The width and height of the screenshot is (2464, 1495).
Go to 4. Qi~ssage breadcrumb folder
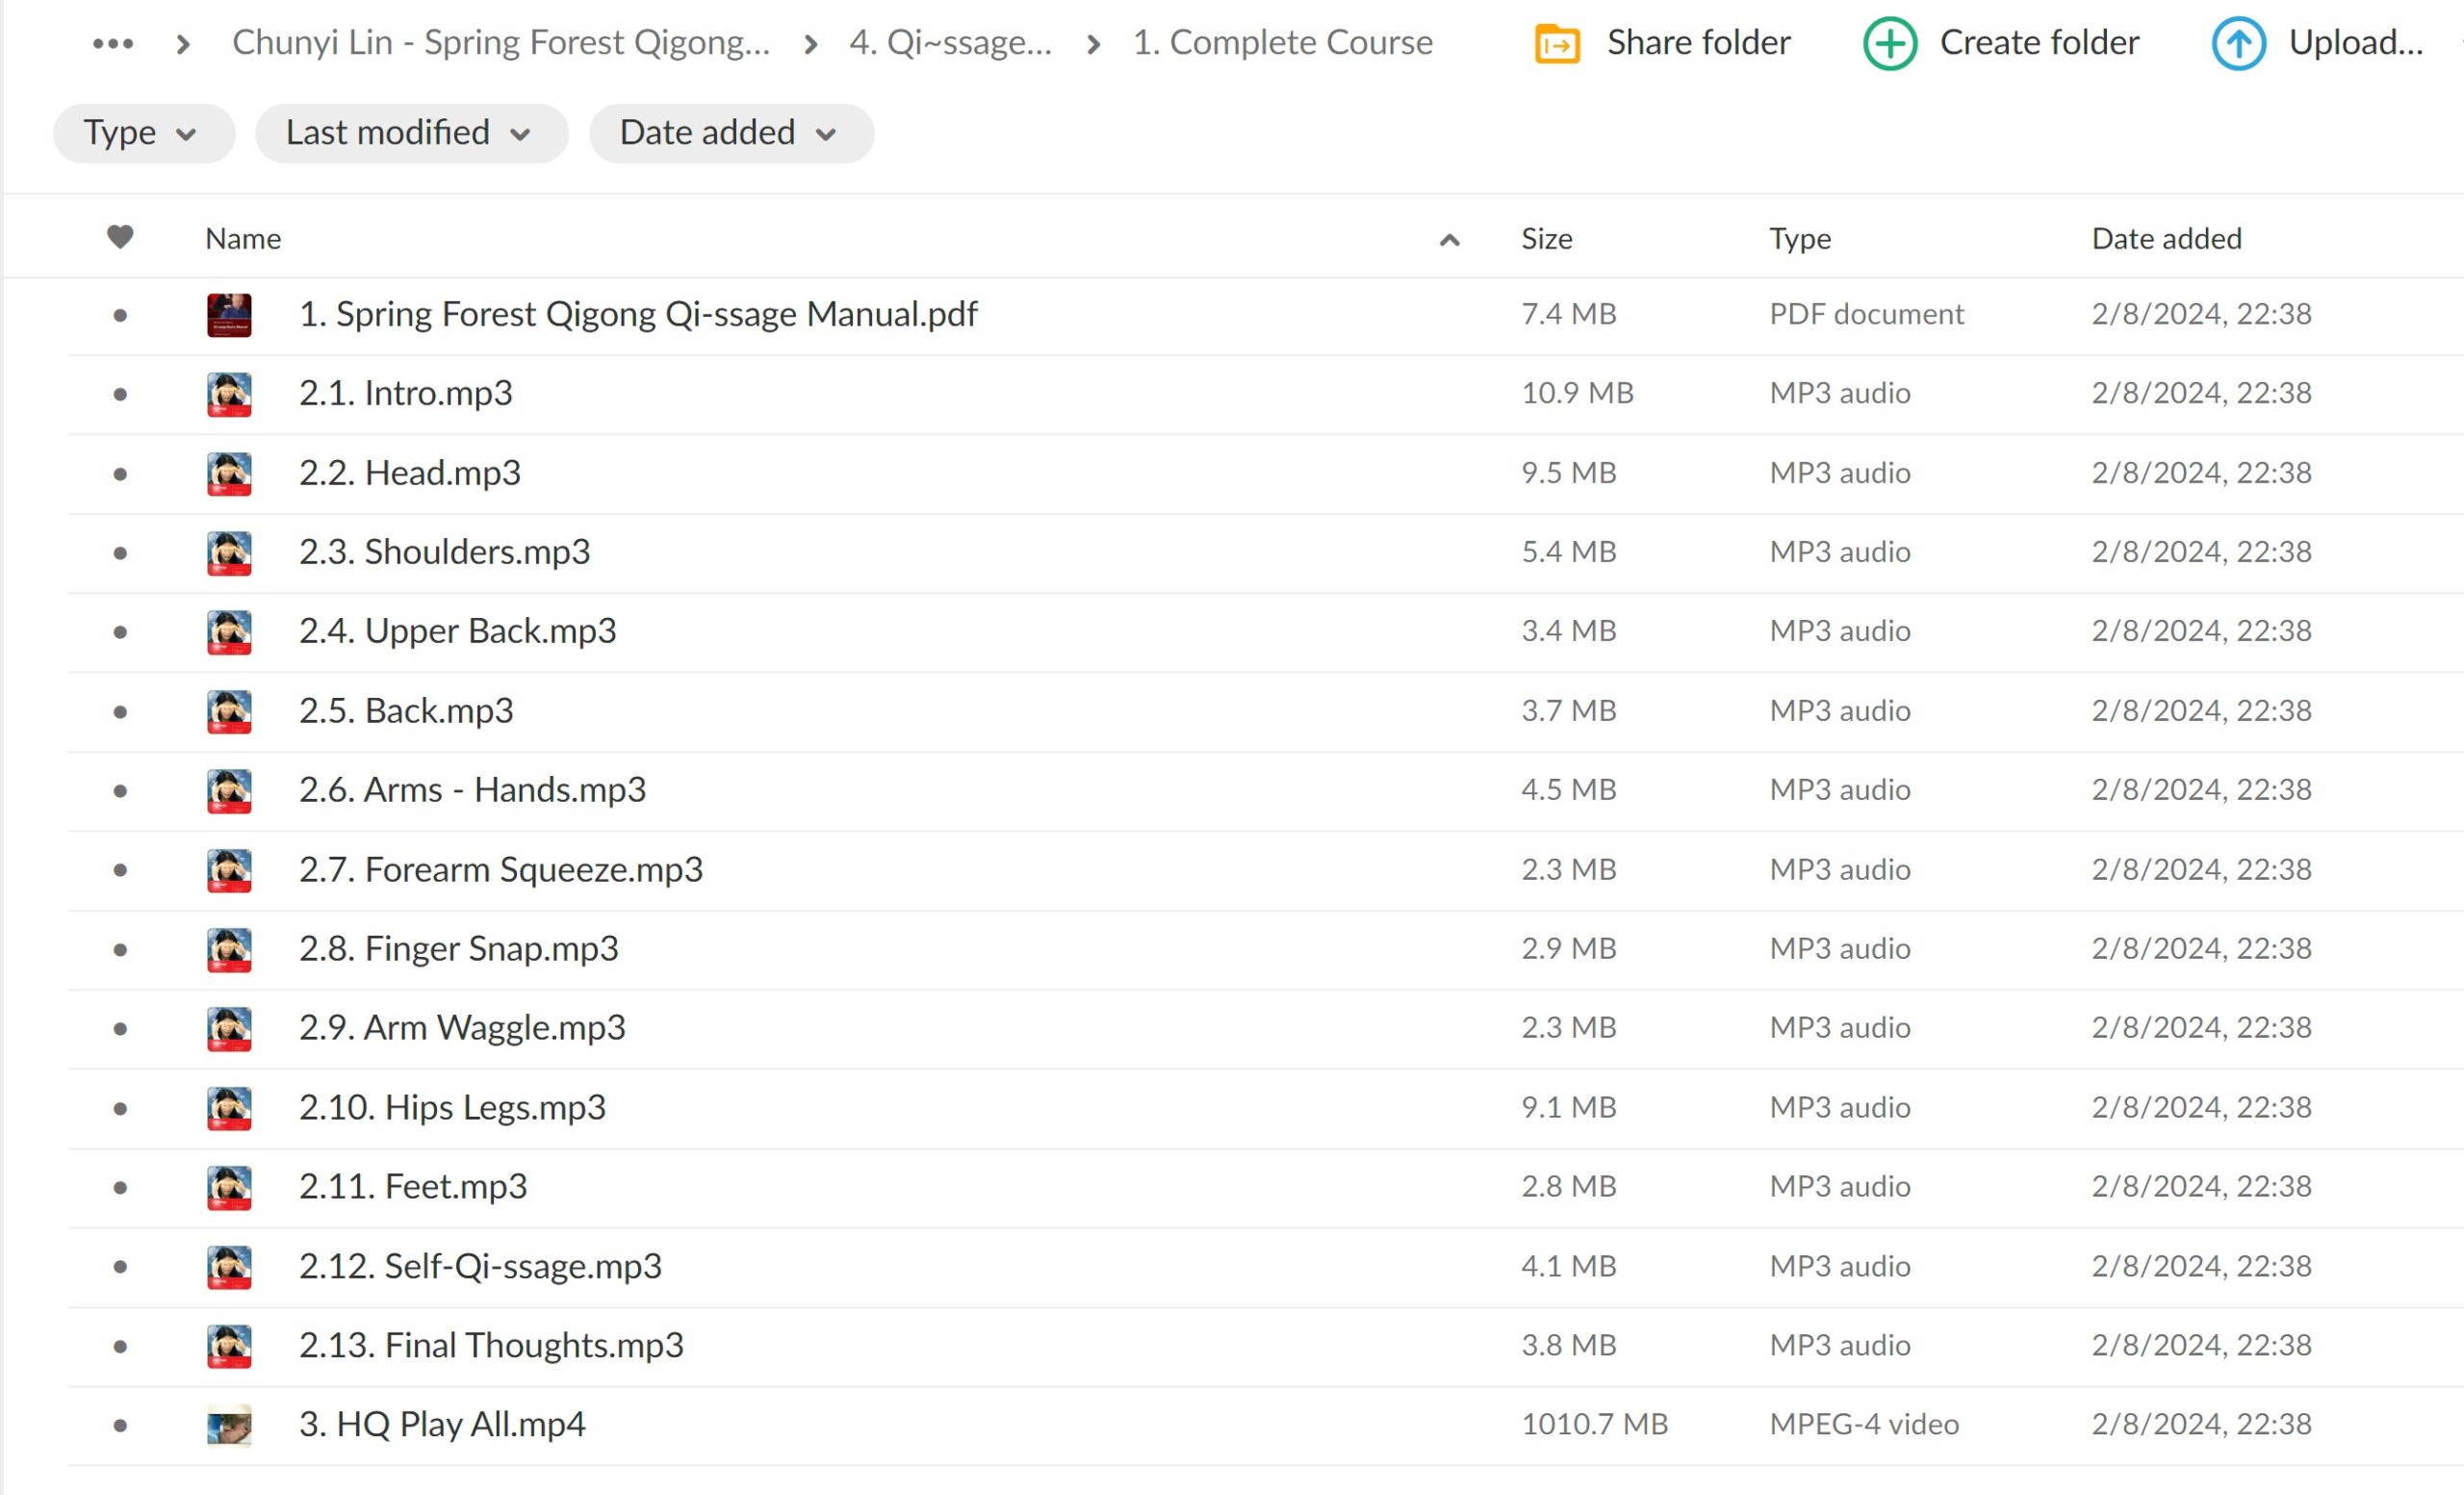tap(950, 43)
